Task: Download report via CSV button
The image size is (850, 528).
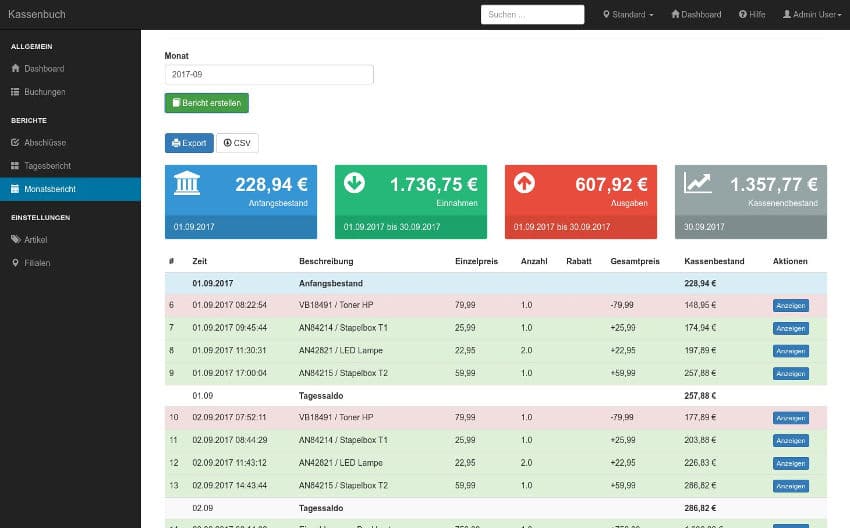Action: (237, 143)
